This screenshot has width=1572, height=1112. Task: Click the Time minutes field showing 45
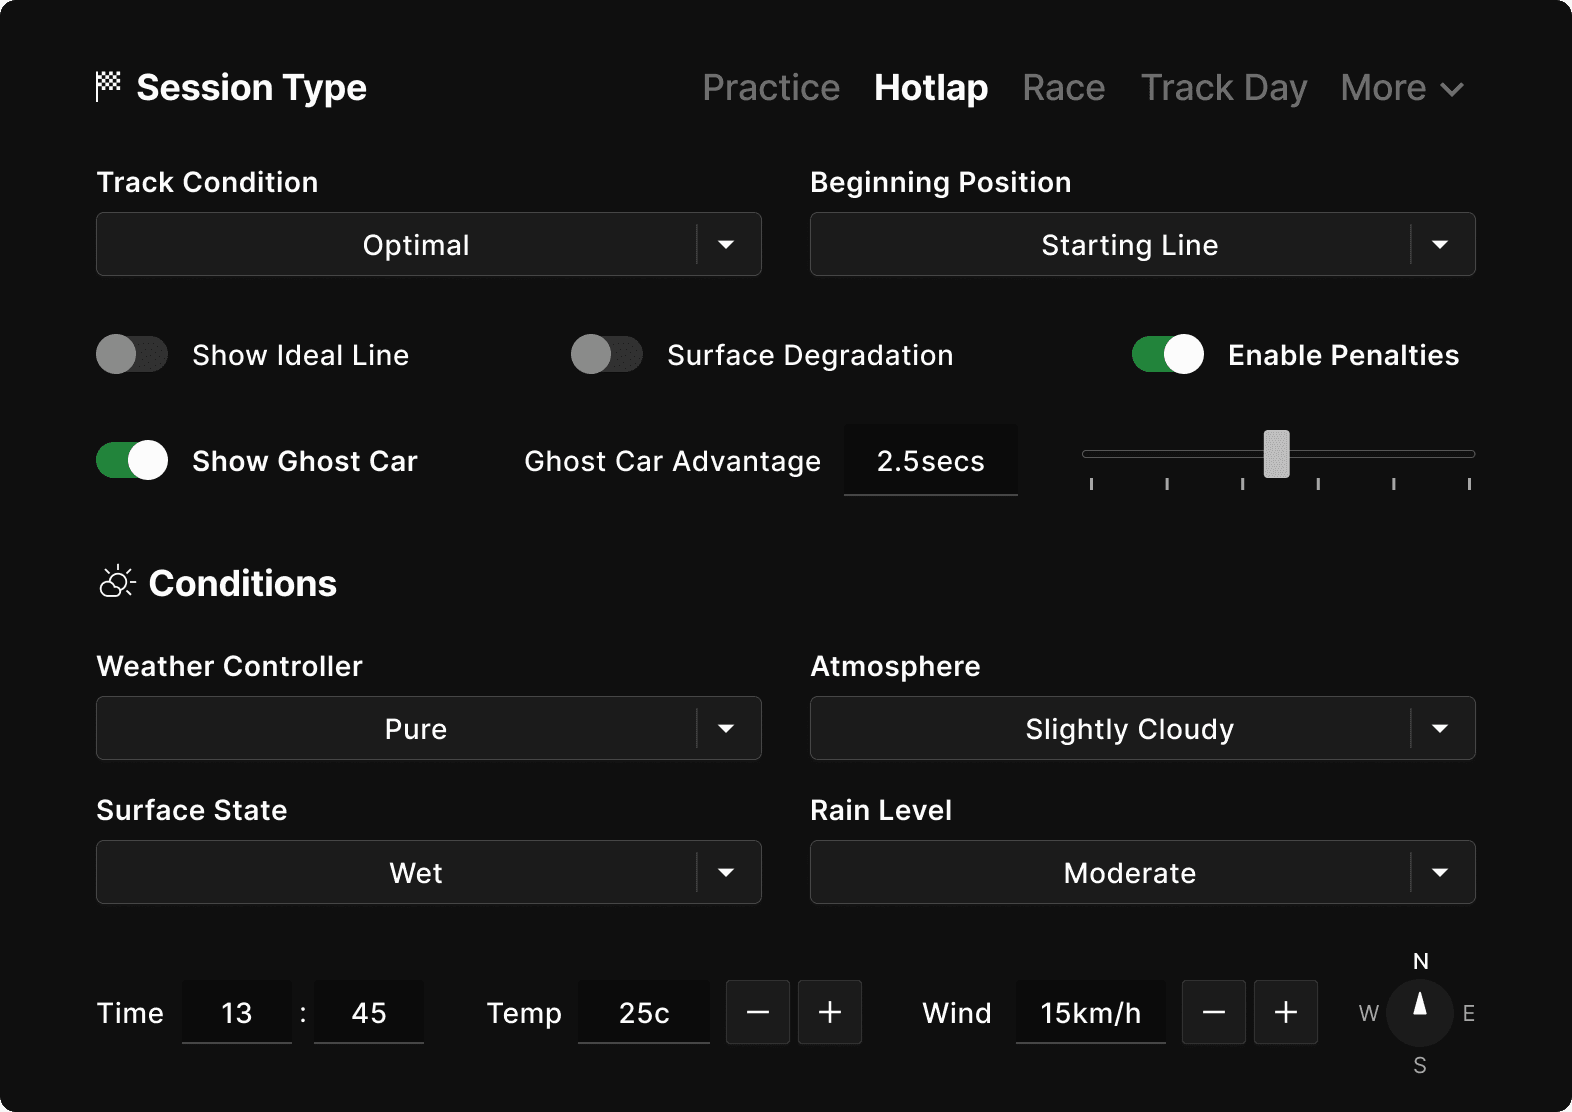click(369, 1012)
